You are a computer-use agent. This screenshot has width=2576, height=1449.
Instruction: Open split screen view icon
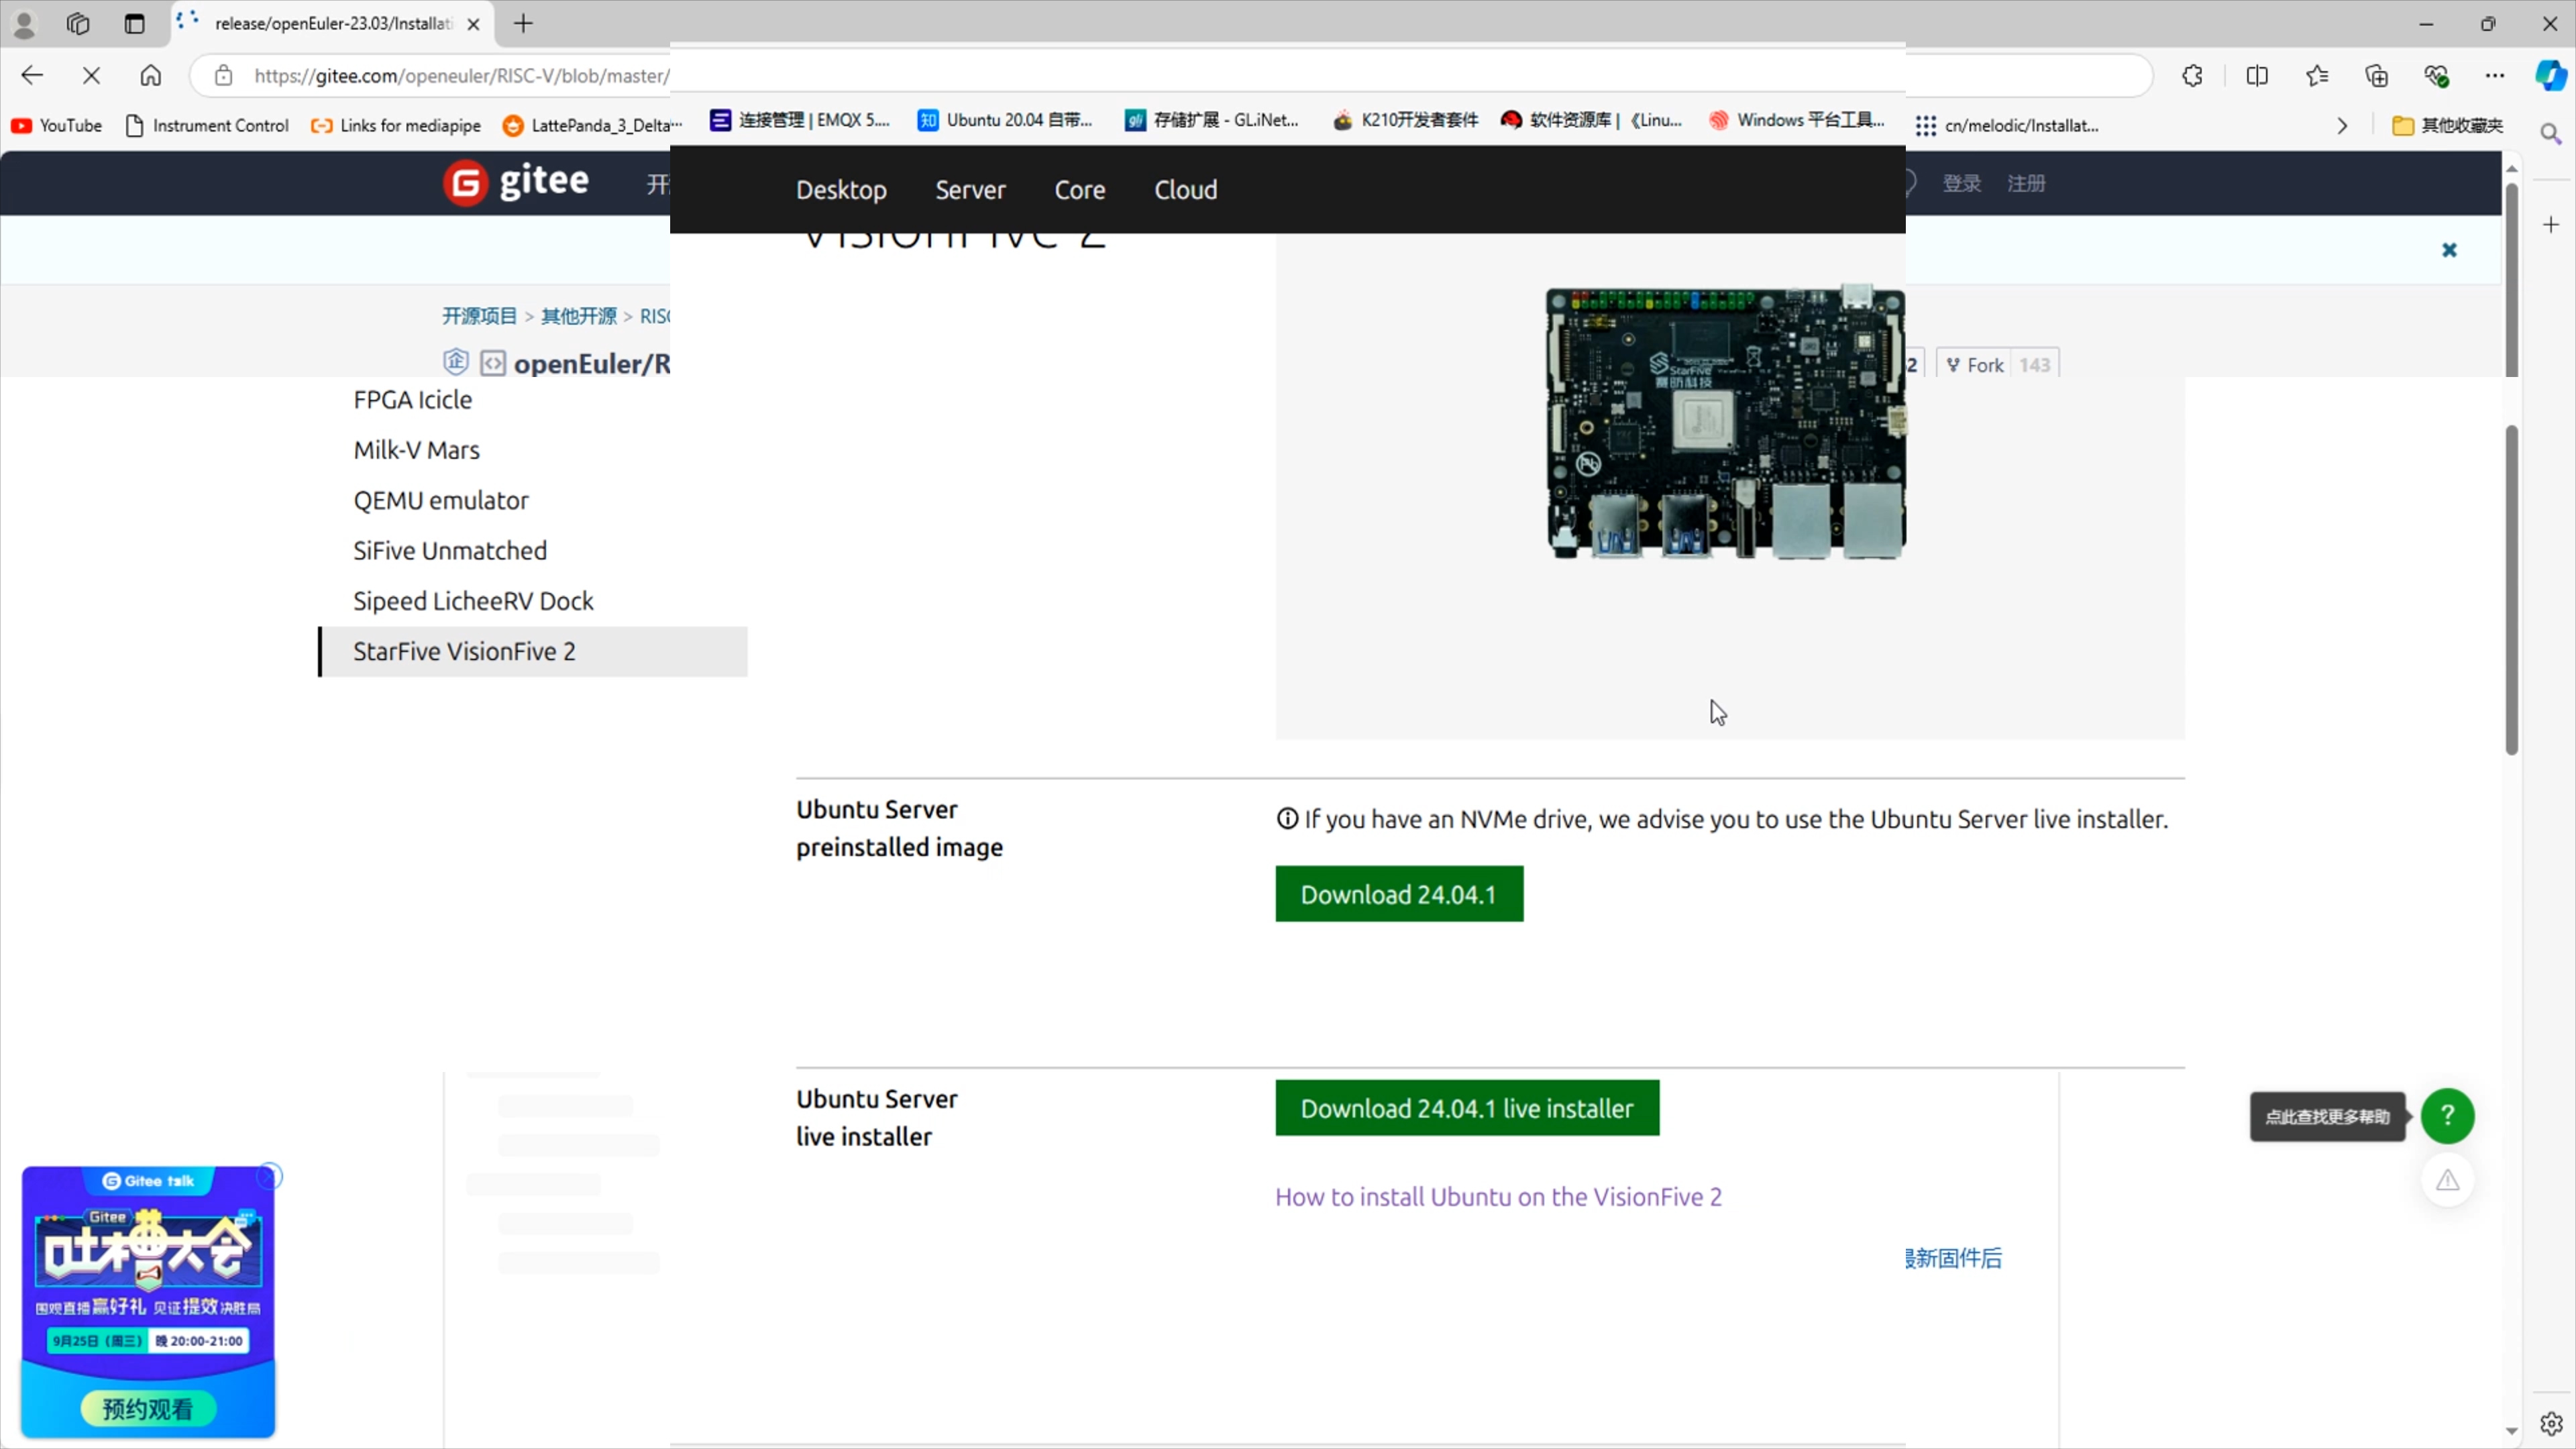point(2256,76)
